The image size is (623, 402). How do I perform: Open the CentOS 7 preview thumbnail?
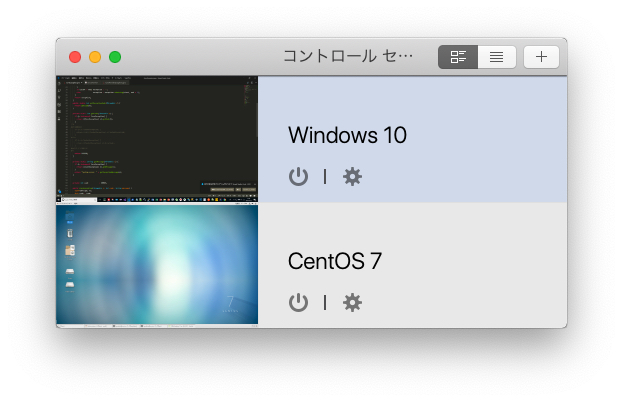(157, 265)
